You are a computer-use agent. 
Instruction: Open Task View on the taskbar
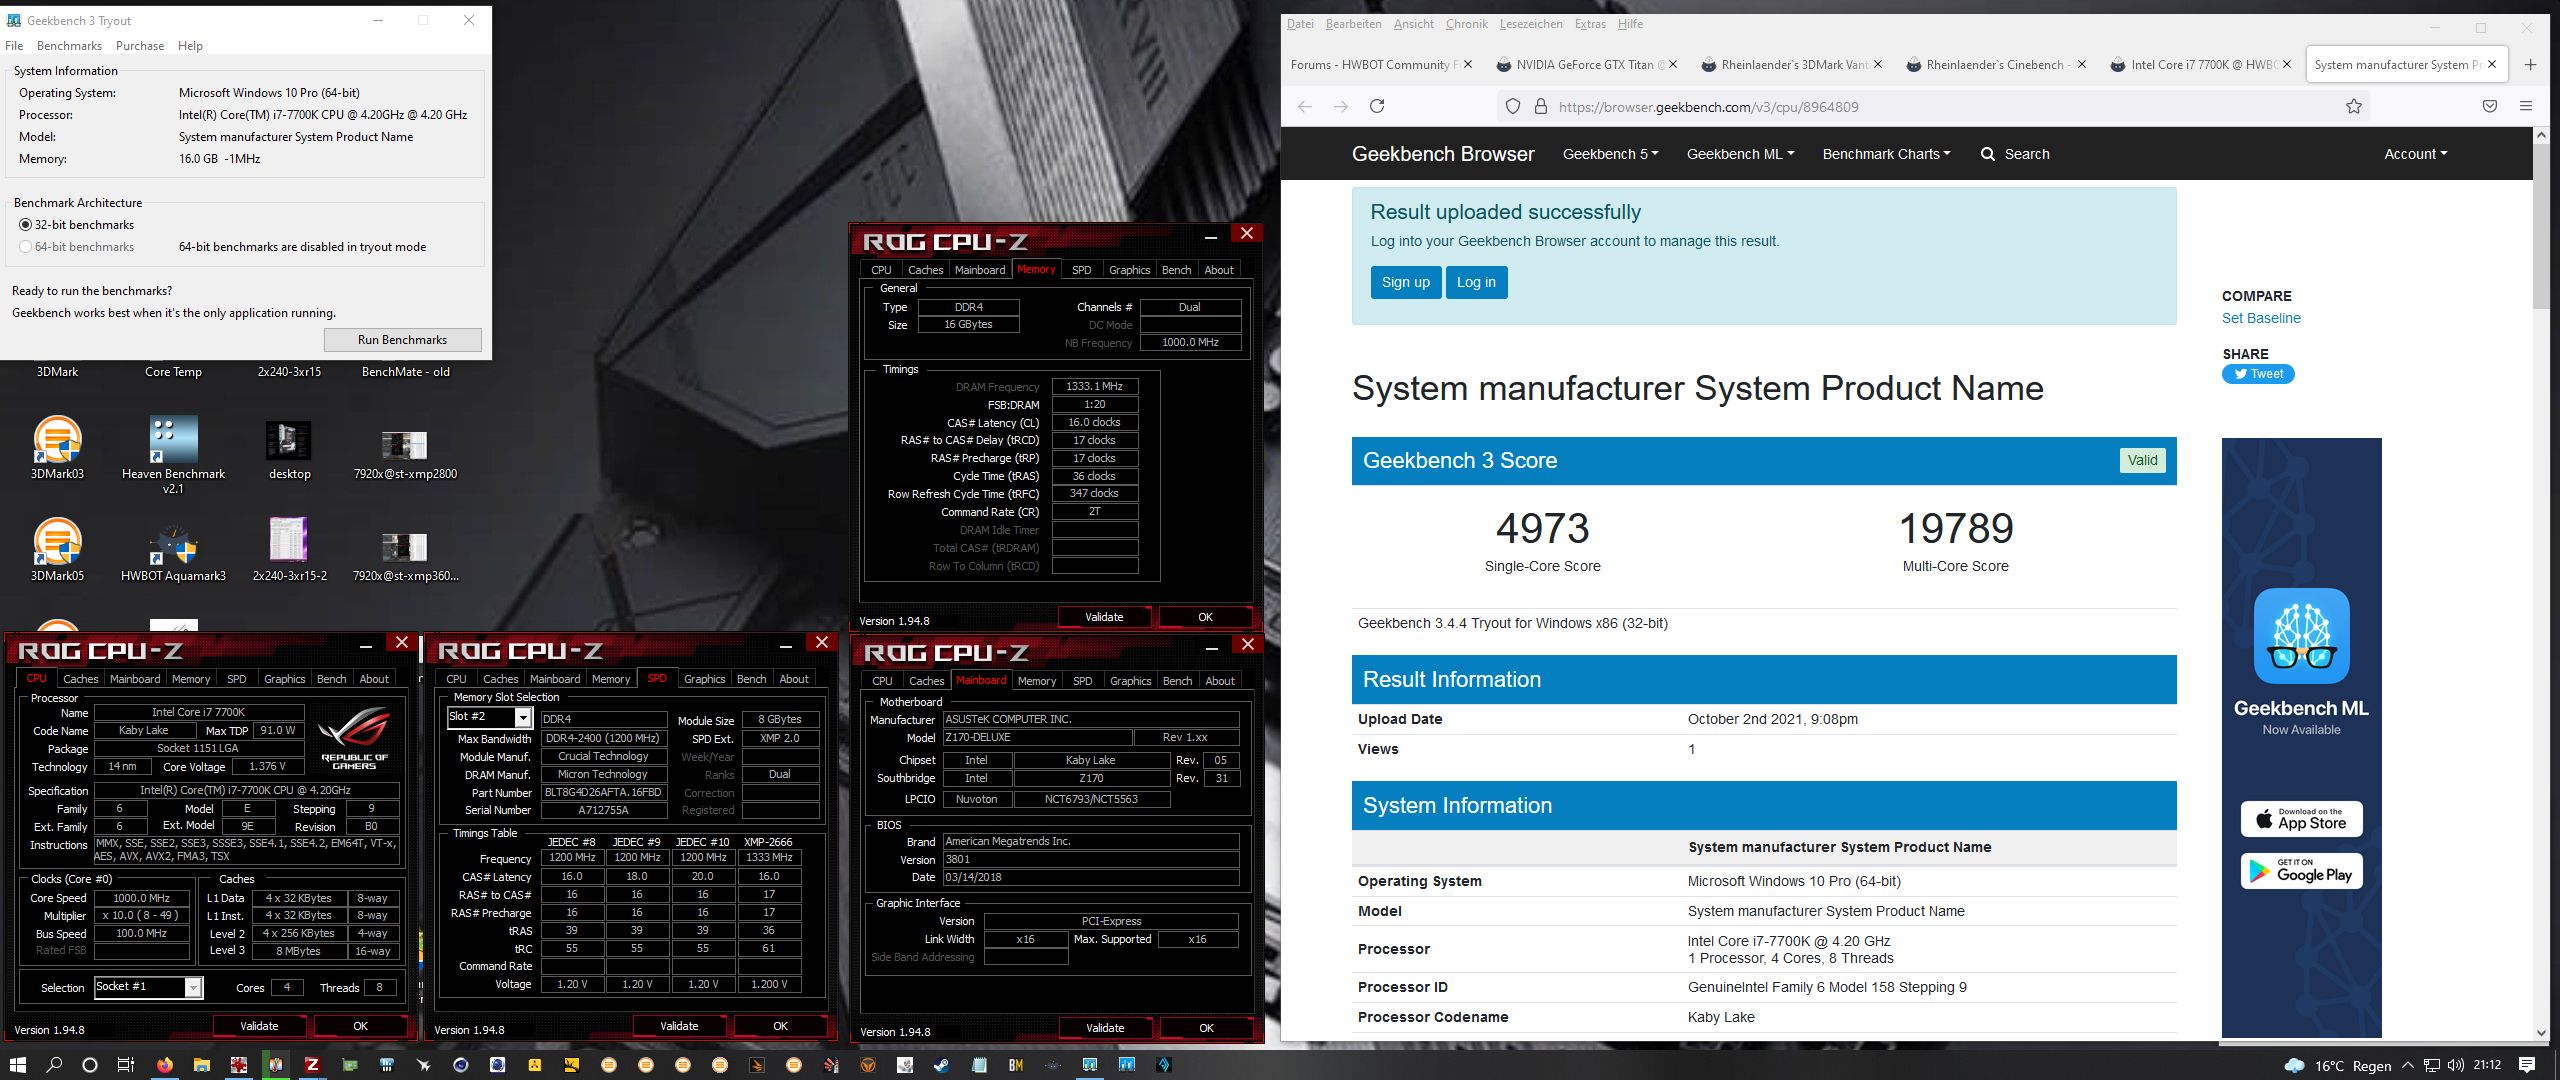tap(126, 1065)
